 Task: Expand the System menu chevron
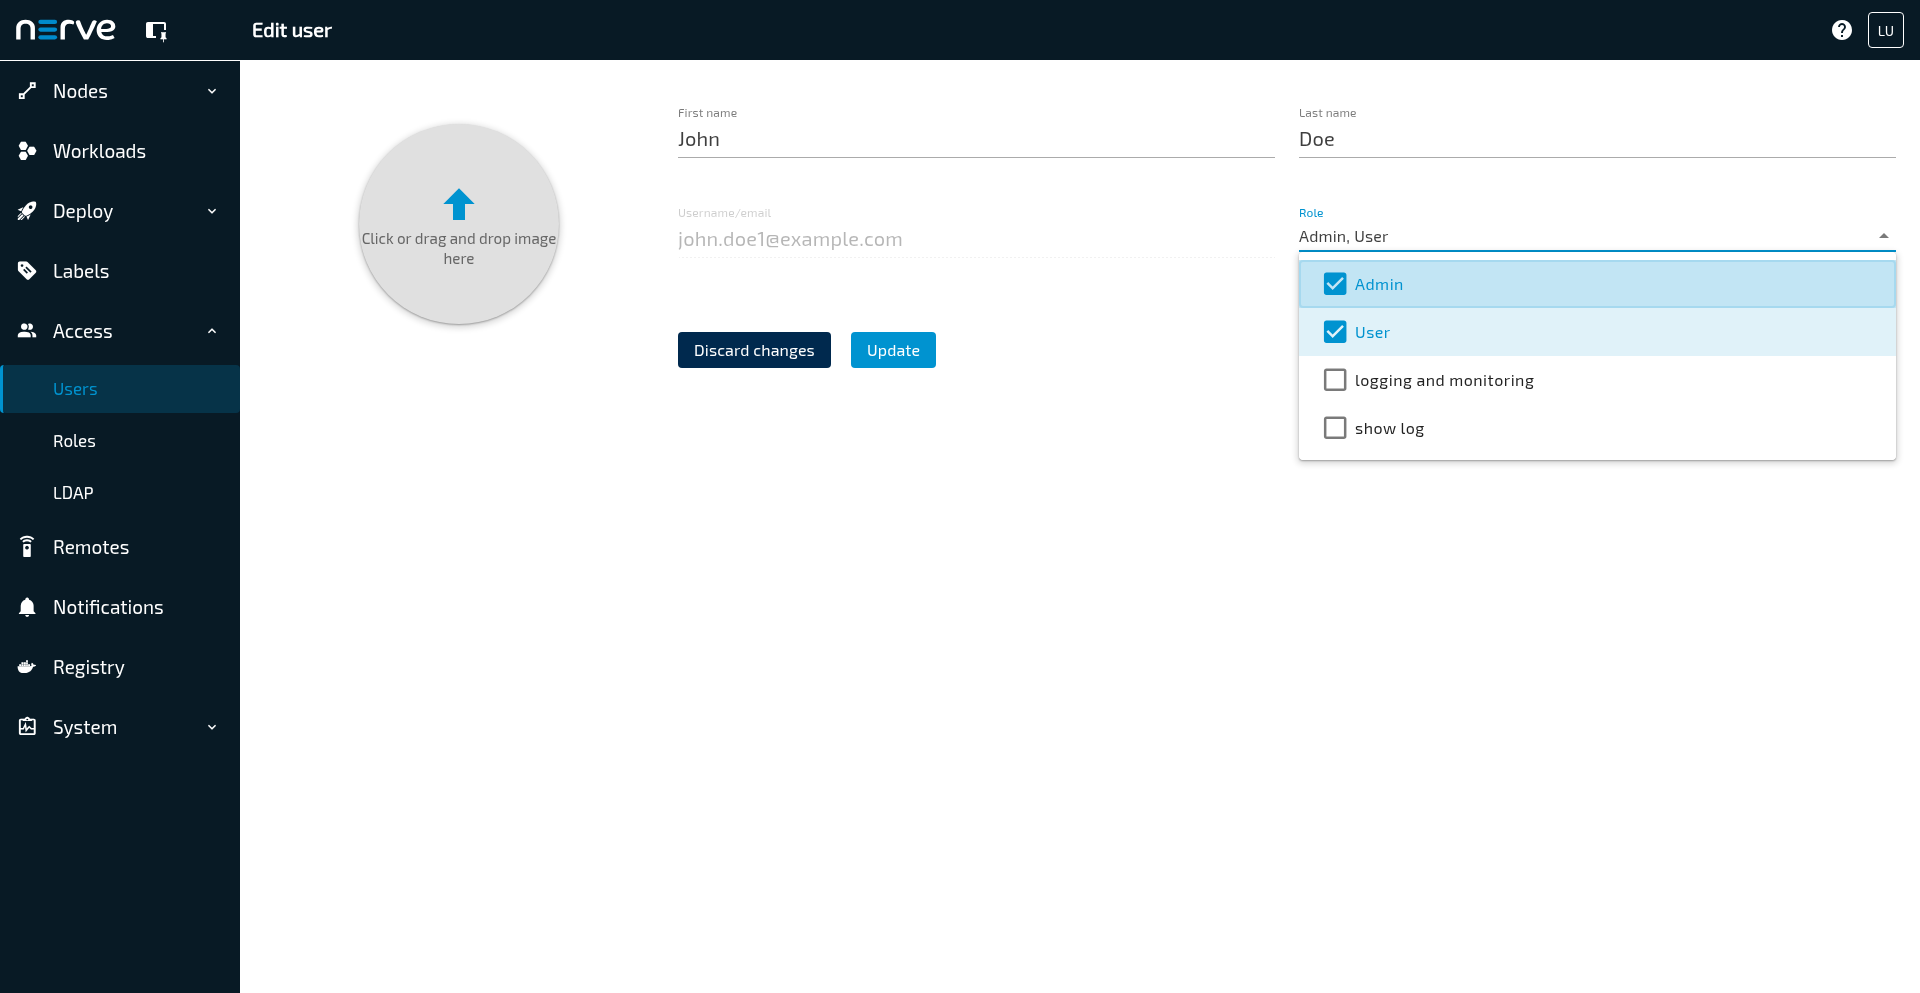[212, 727]
